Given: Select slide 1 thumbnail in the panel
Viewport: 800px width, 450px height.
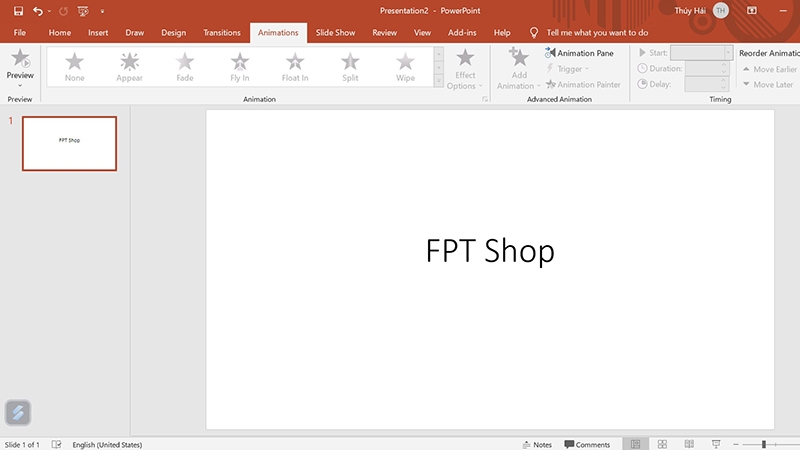Looking at the screenshot, I should click(69, 143).
